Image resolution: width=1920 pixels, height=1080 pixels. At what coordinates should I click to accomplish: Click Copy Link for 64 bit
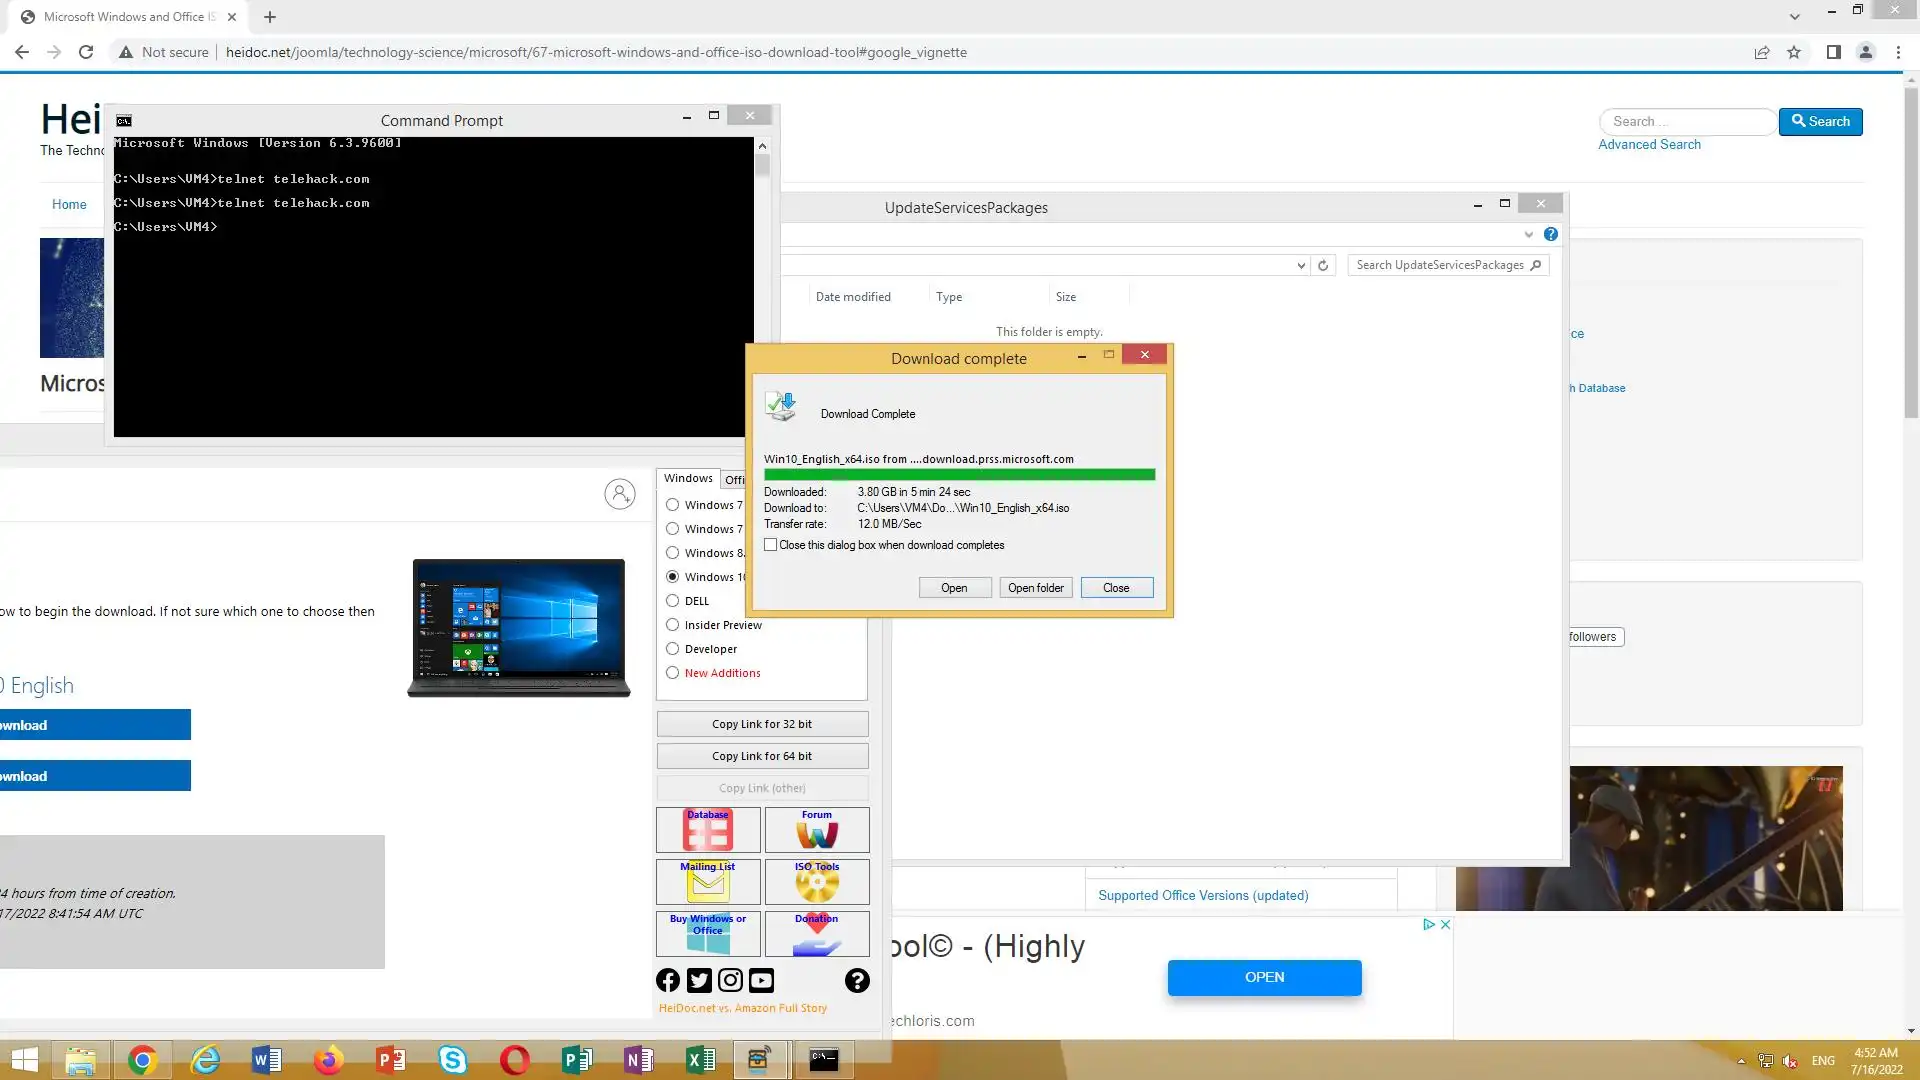[762, 756]
